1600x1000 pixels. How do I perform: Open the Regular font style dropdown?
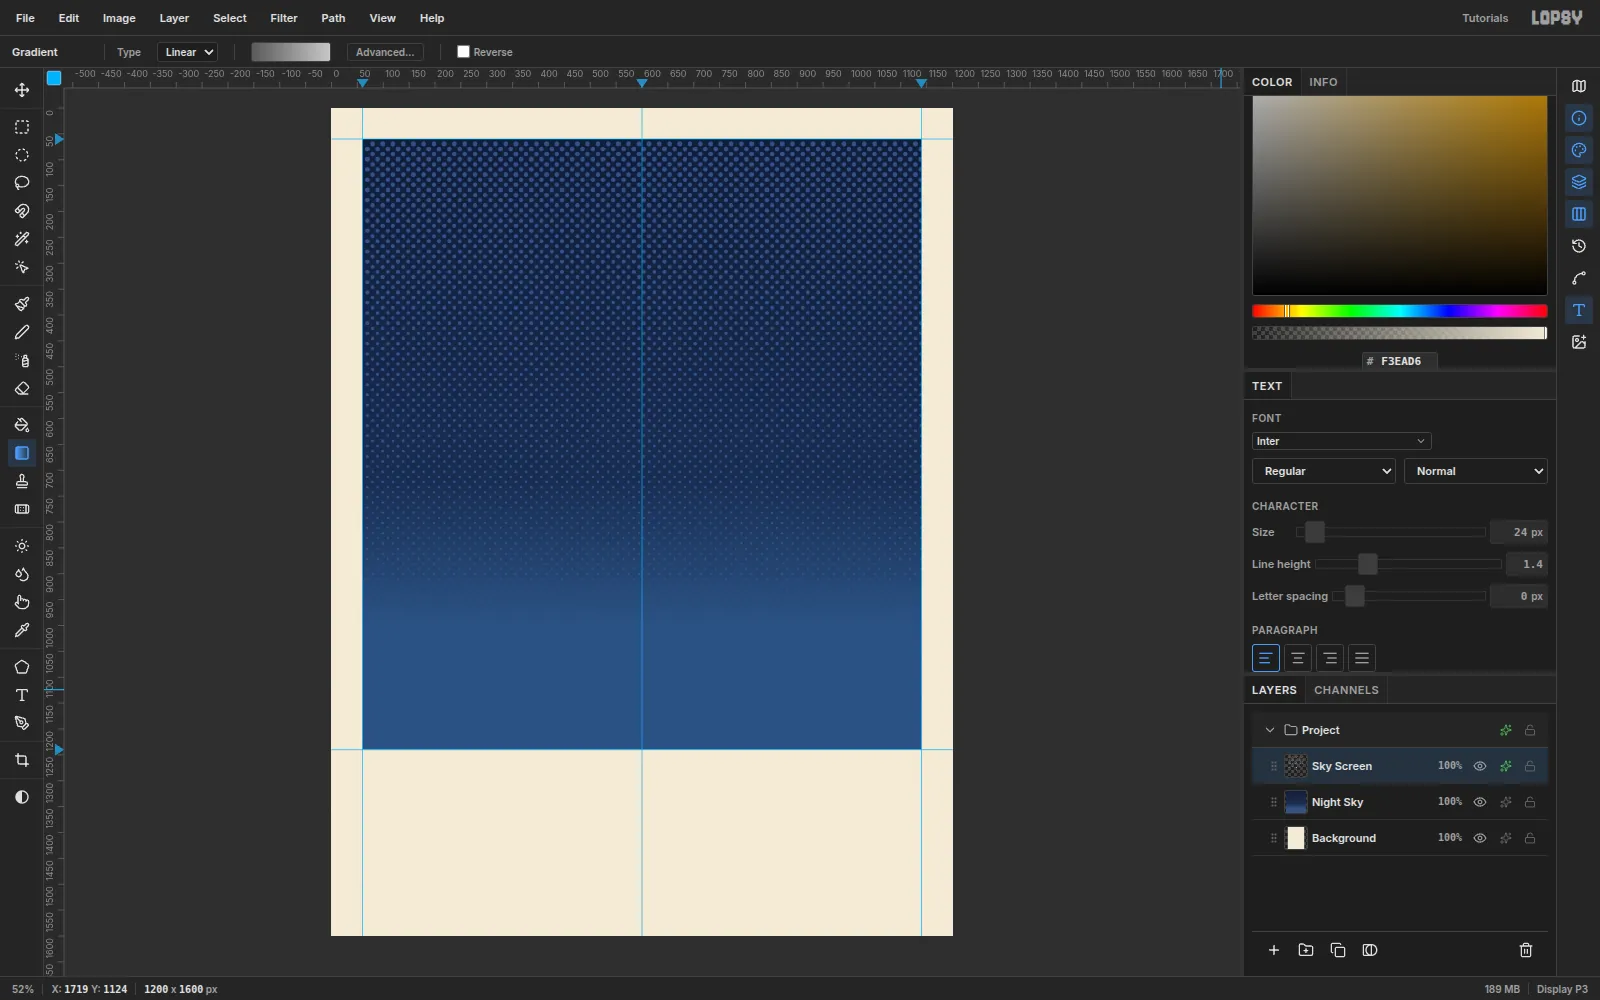tap(1324, 471)
